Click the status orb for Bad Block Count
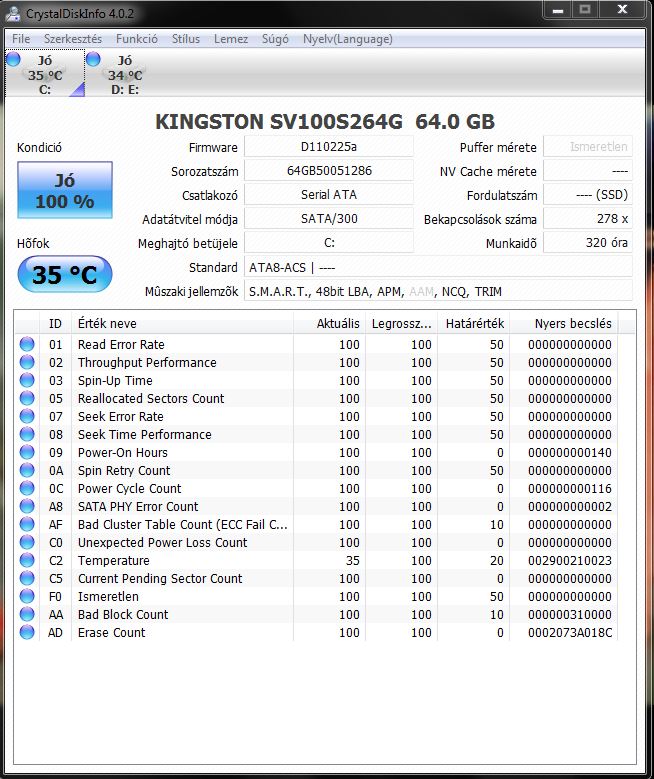This screenshot has height=779, width=654. 27,614
